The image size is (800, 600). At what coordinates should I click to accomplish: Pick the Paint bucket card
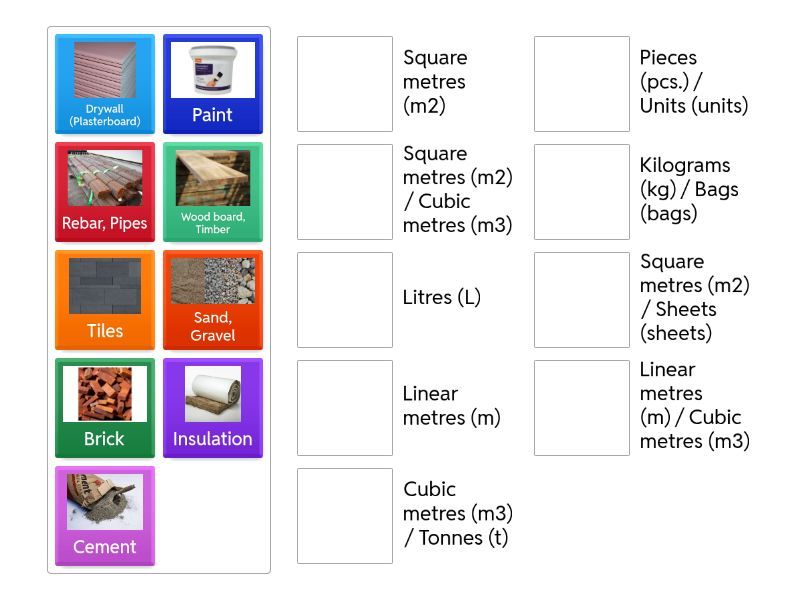(213, 84)
